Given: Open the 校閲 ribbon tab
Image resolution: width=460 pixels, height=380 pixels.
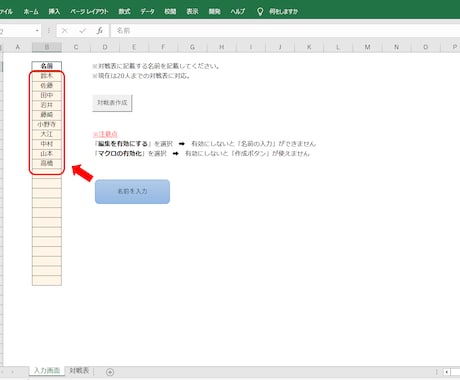Looking at the screenshot, I should (x=170, y=12).
